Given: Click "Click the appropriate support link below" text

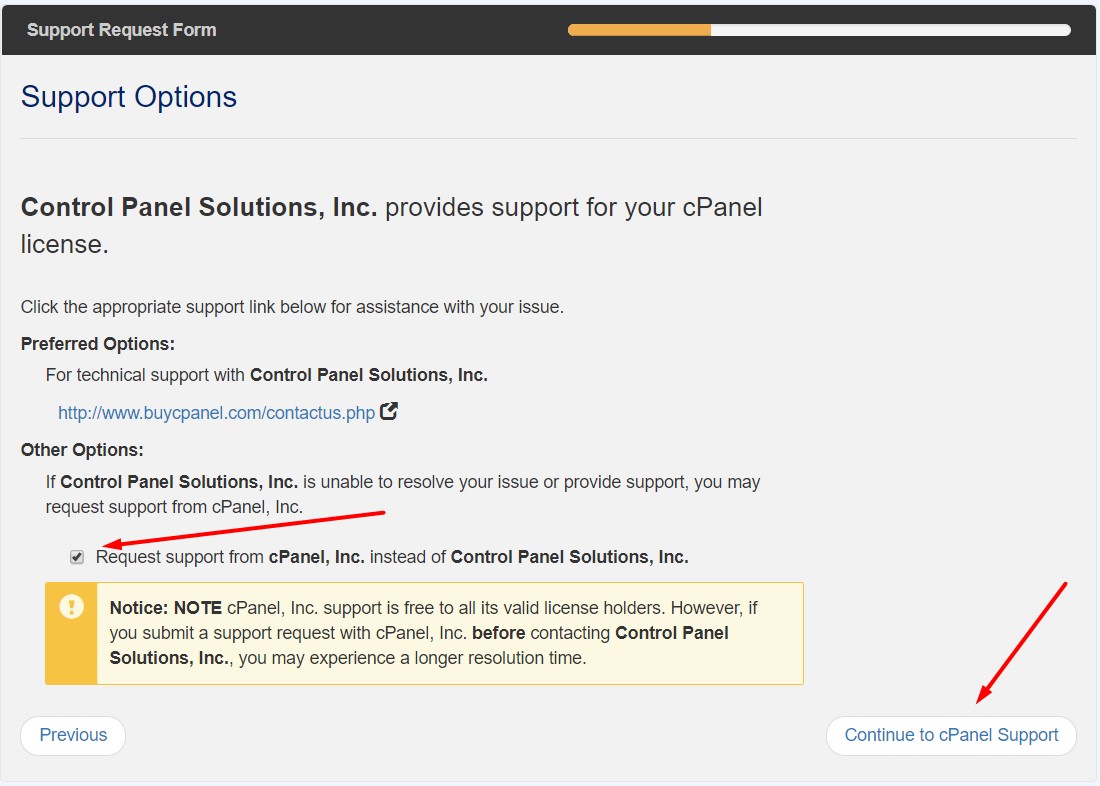Looking at the screenshot, I should pos(292,307).
